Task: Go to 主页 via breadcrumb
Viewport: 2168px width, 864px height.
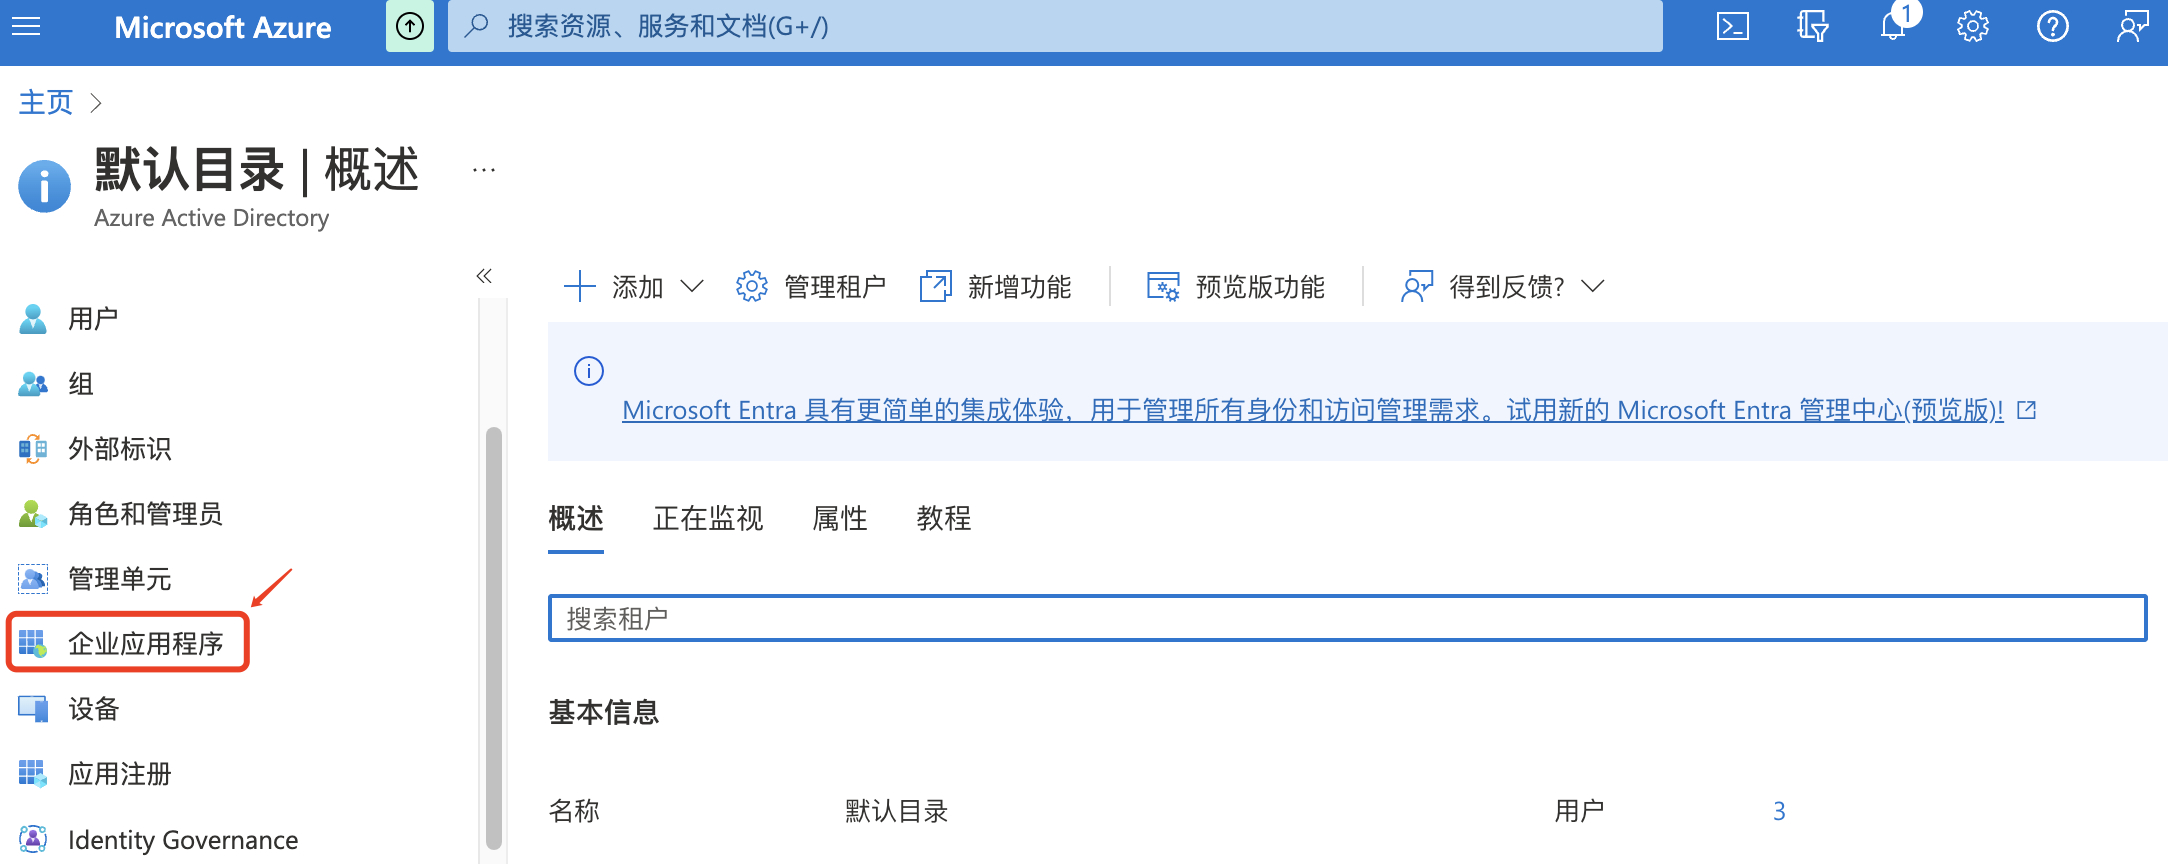Action: tap(46, 103)
